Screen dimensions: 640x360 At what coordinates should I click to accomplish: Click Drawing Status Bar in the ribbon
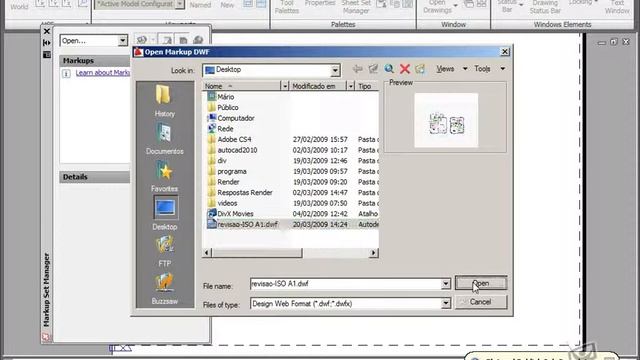[x=545, y=7]
